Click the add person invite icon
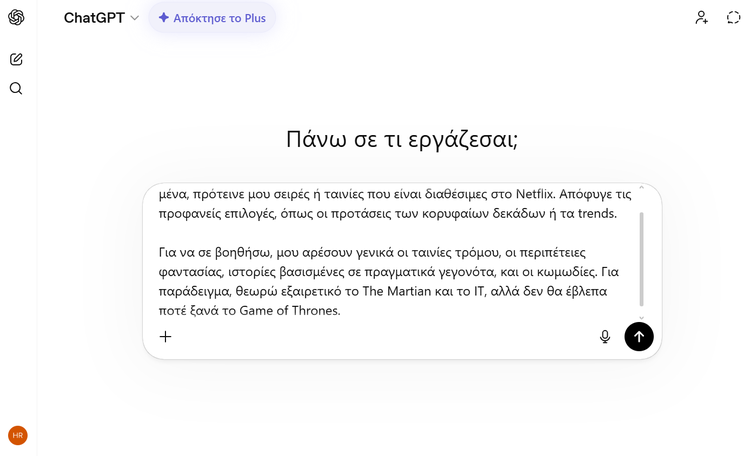The height and width of the screenshot is (456, 750). 702,17
